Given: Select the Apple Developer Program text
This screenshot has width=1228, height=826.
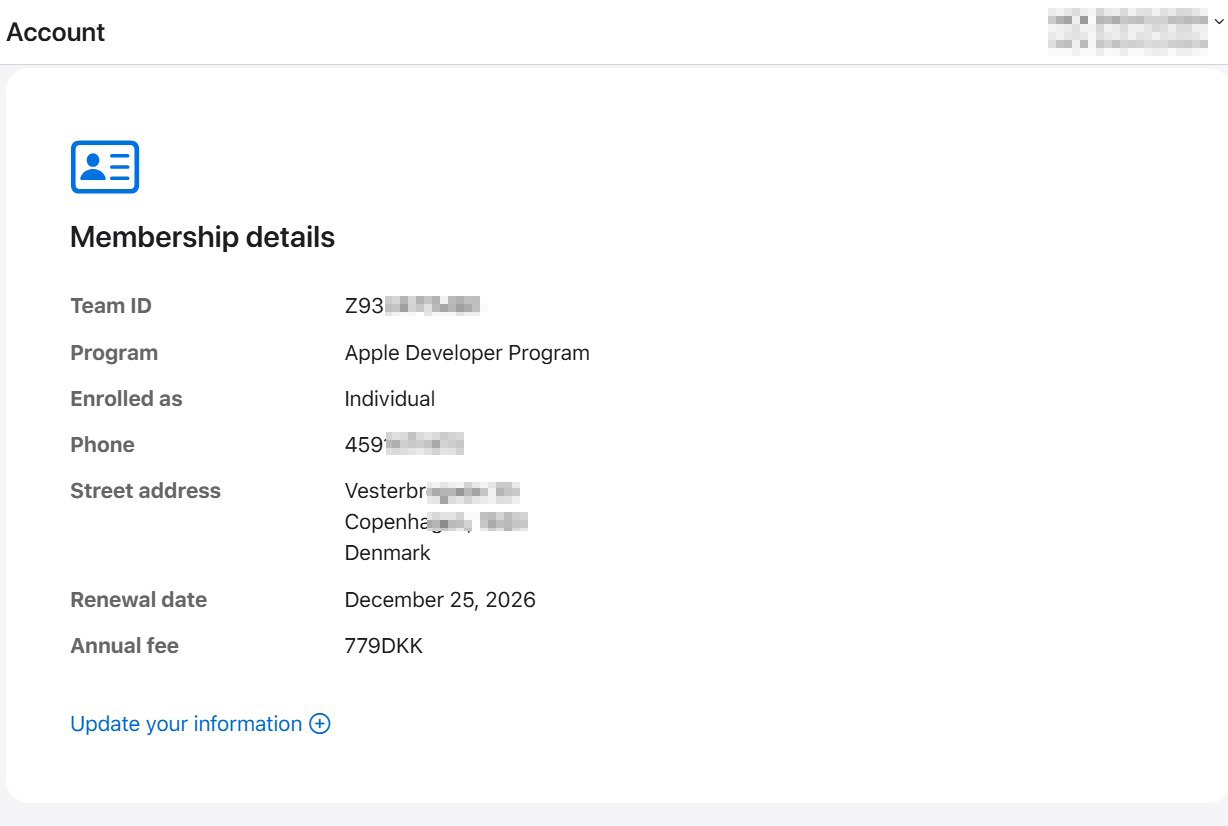Looking at the screenshot, I should click(x=467, y=353).
